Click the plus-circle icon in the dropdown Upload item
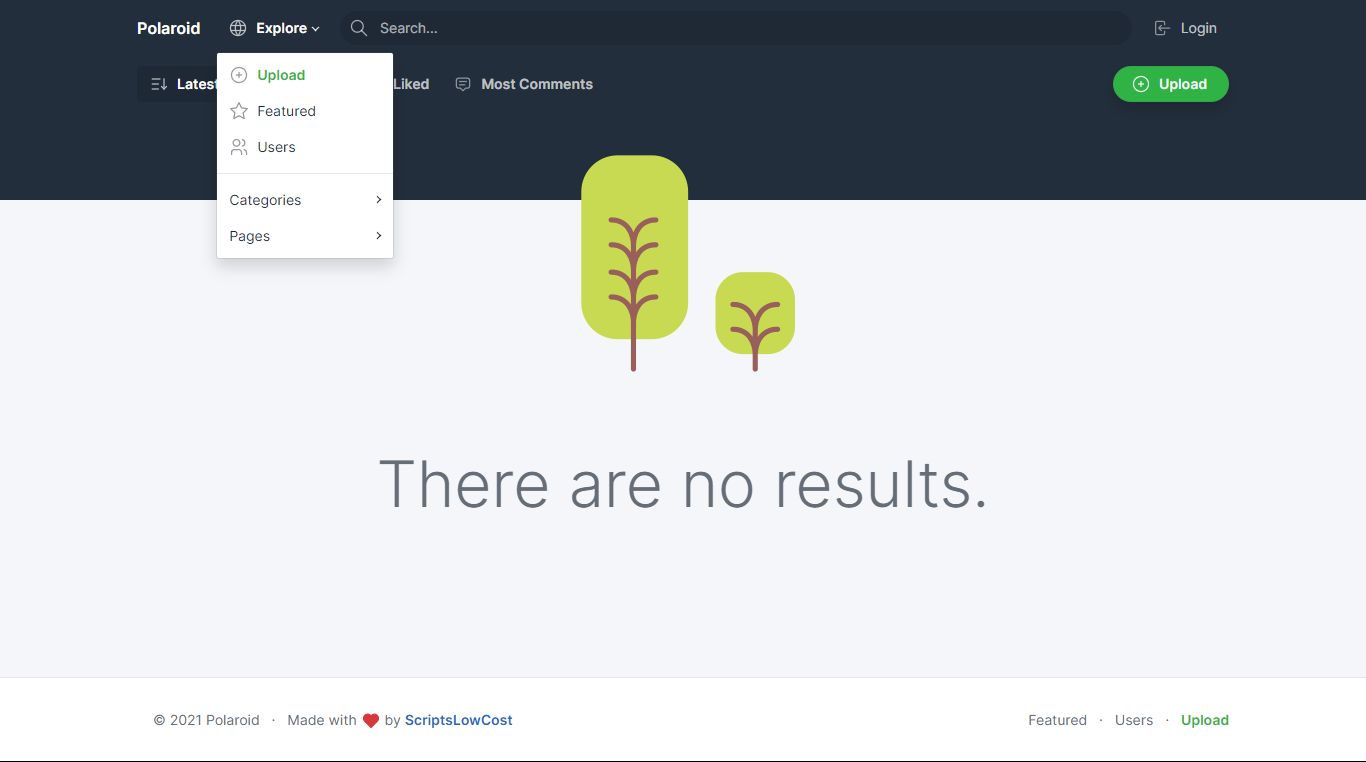 coord(239,75)
